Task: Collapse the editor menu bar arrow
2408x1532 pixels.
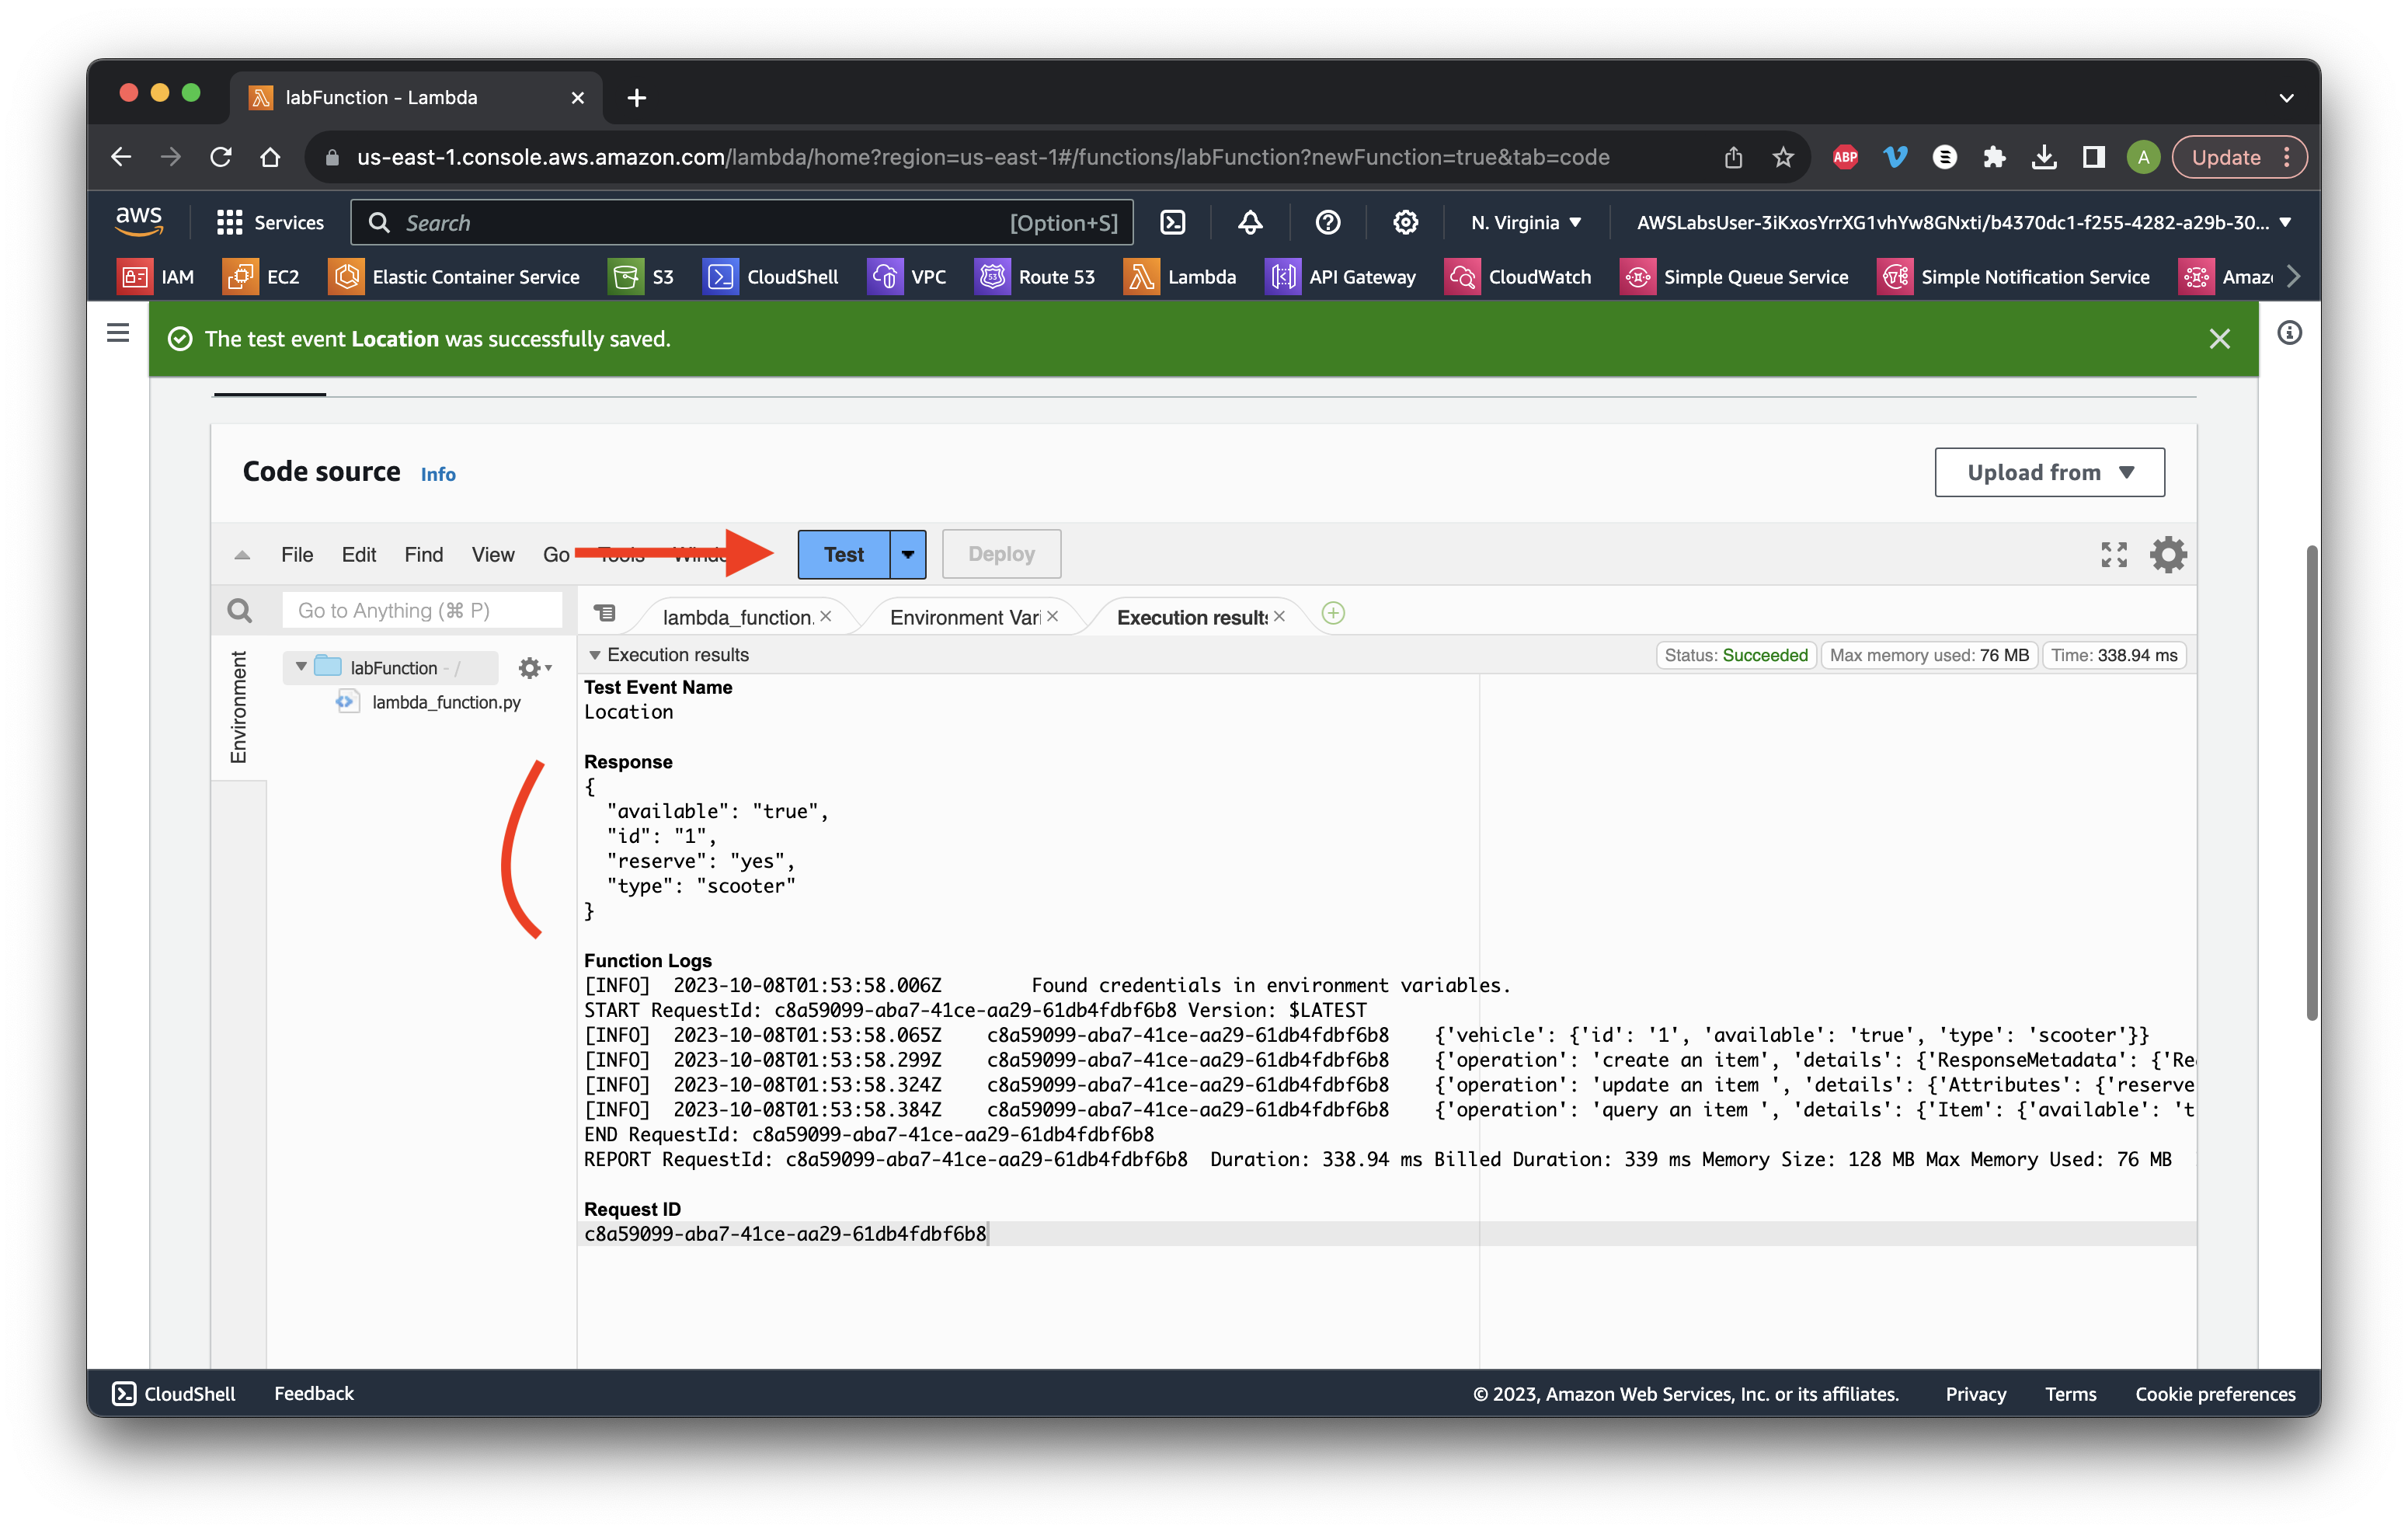Action: 242,555
